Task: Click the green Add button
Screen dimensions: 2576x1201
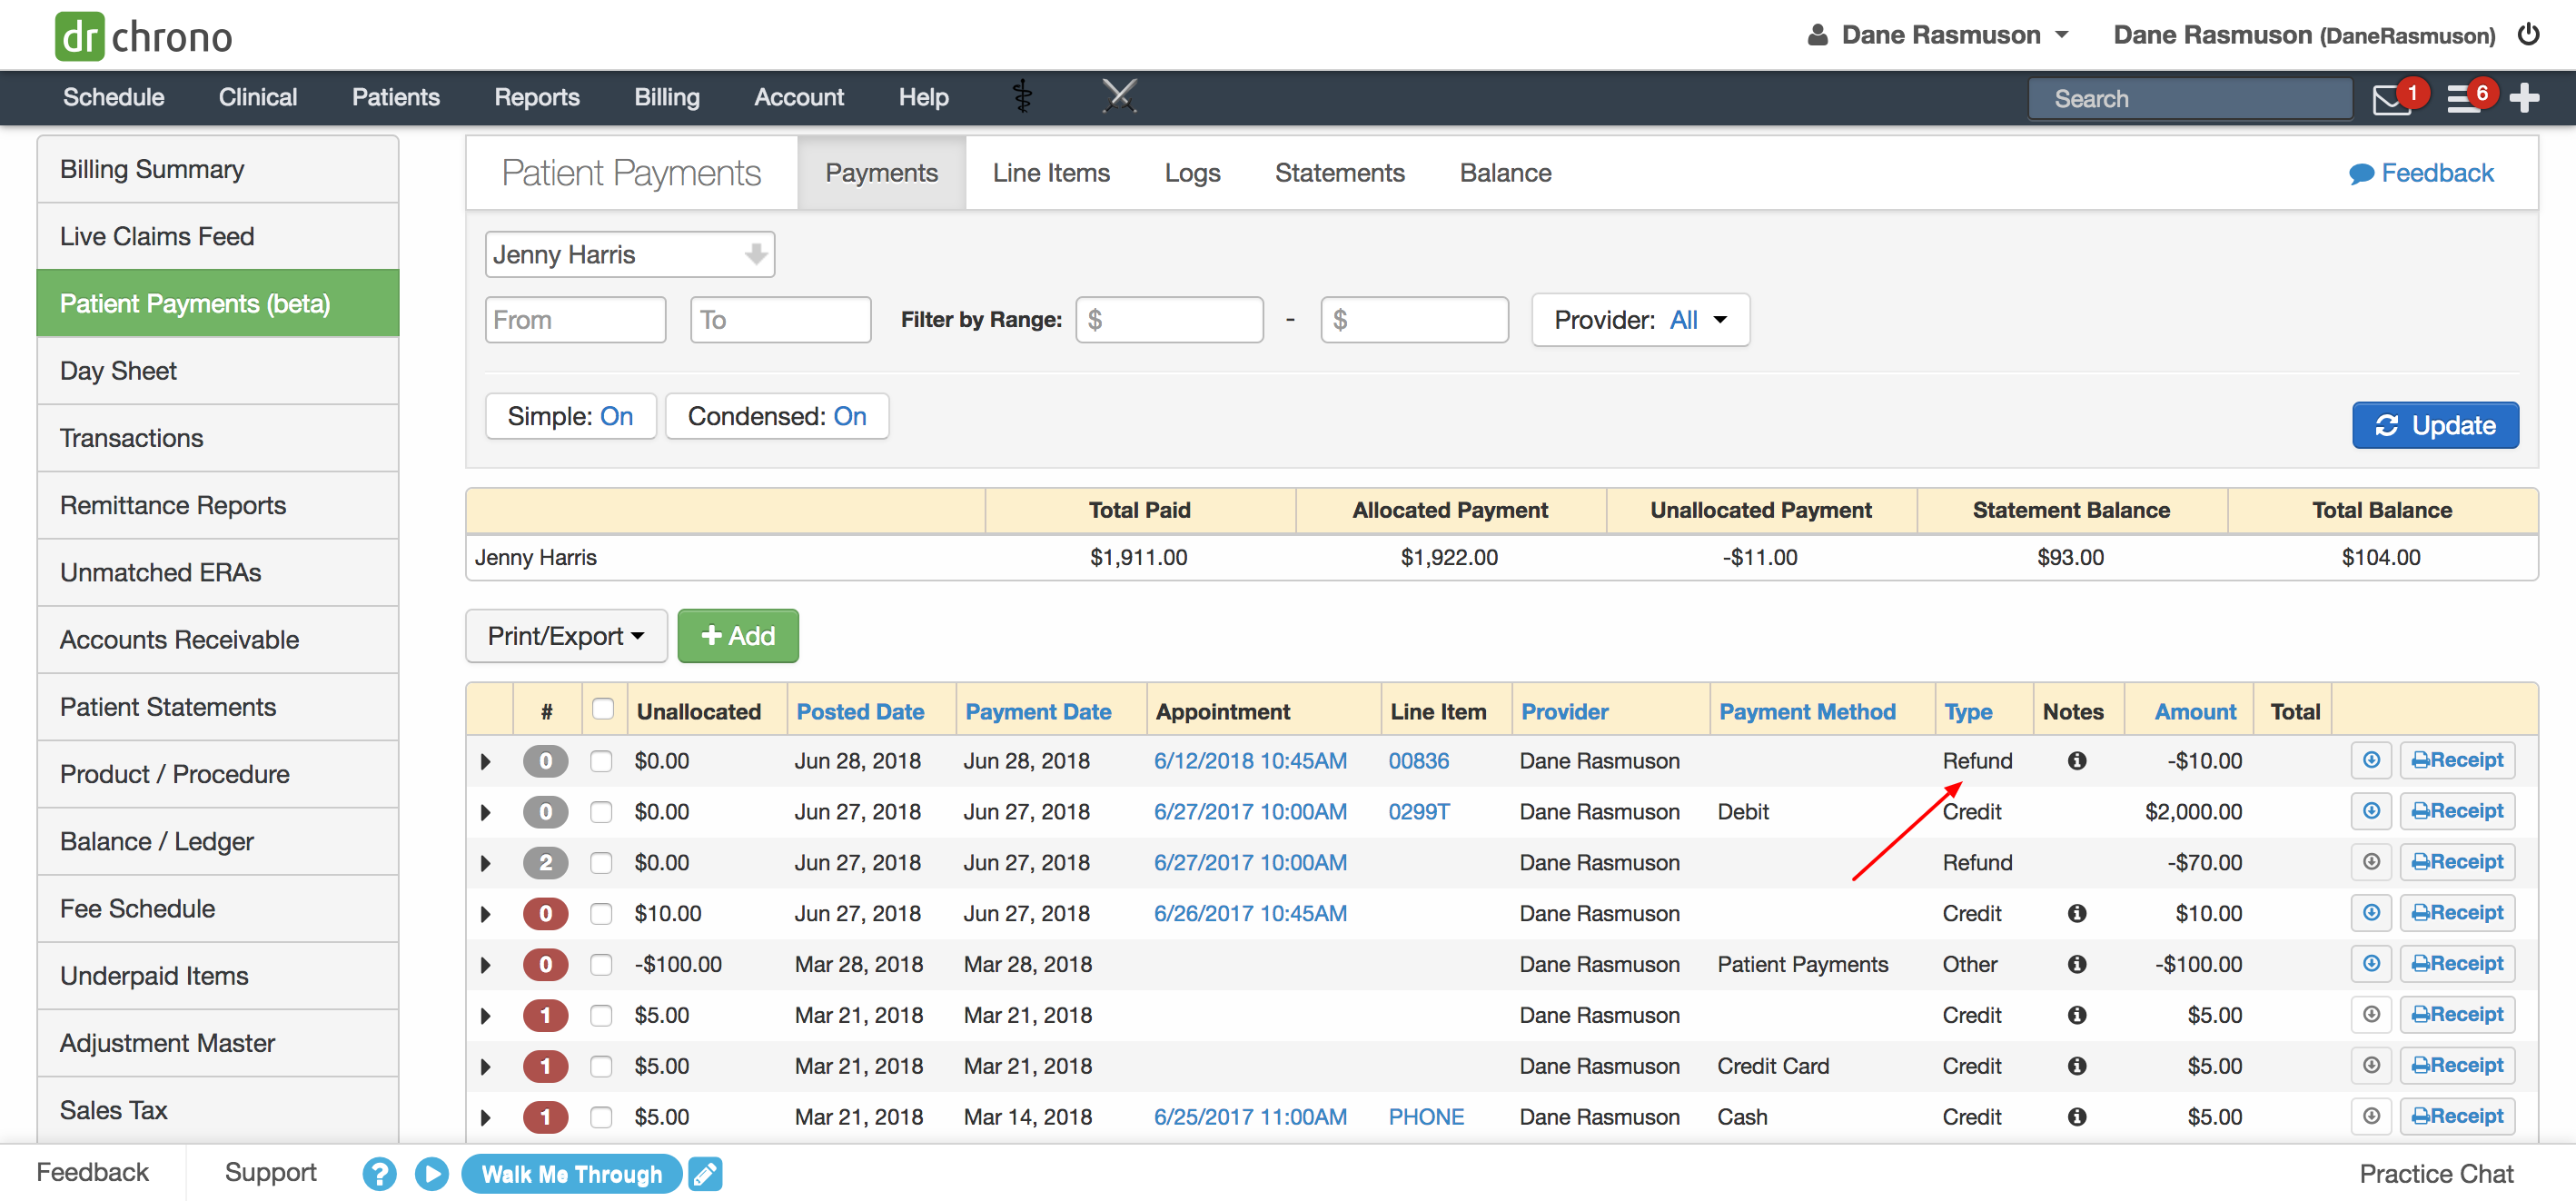Action: pyautogui.click(x=738, y=636)
